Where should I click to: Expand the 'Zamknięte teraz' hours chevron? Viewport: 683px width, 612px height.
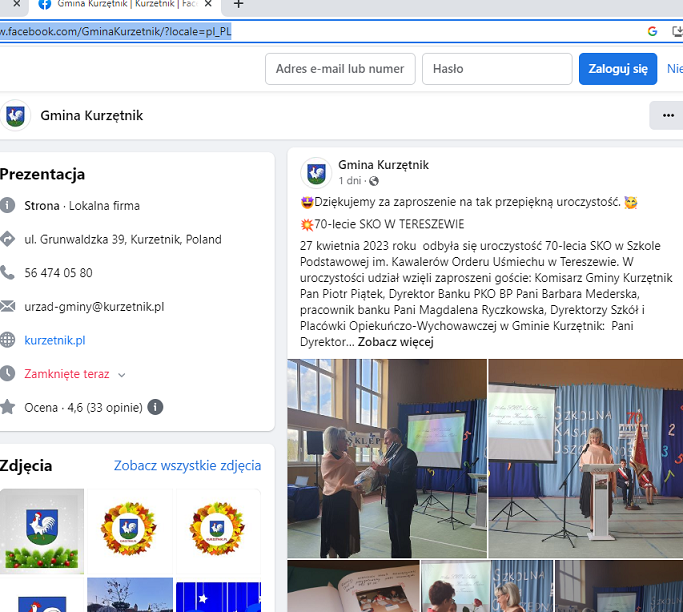[x=122, y=375]
